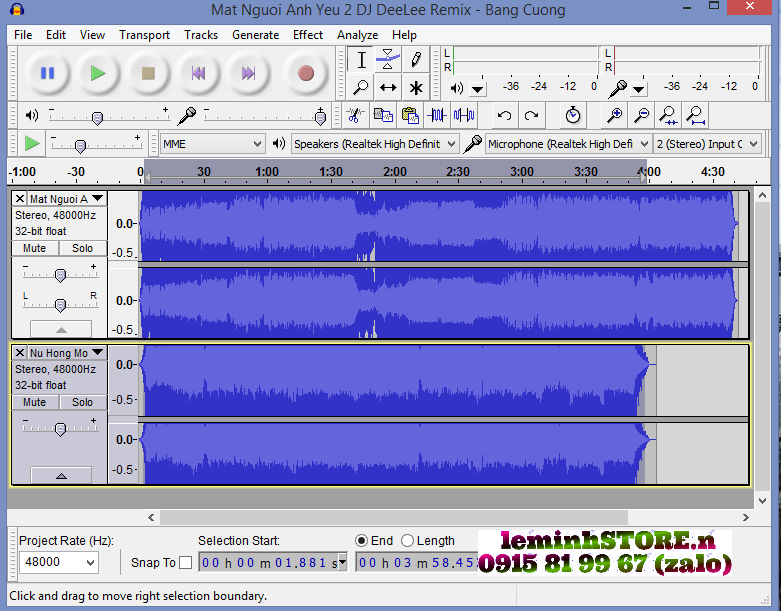Start playback with the Play button
This screenshot has width=781, height=611.
pos(98,74)
